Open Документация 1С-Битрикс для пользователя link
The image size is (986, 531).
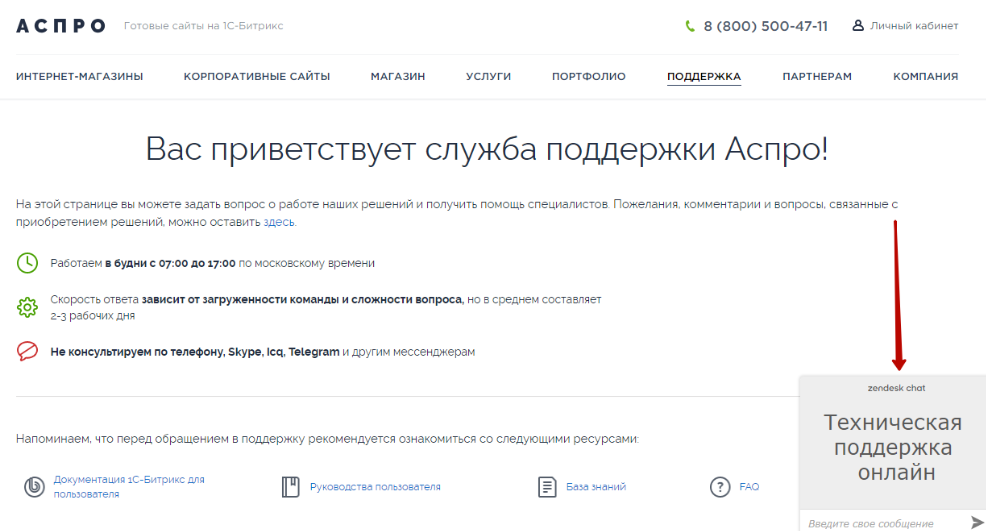pyautogui.click(x=129, y=486)
